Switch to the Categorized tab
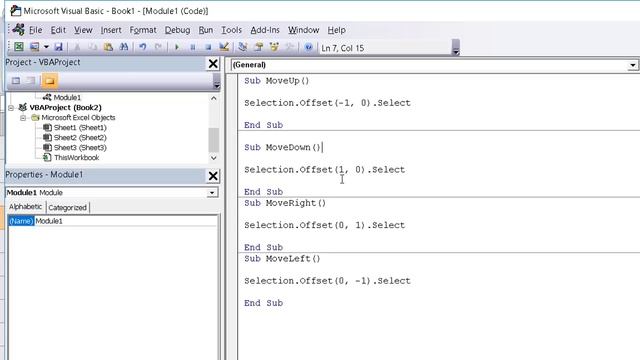 tap(67, 207)
